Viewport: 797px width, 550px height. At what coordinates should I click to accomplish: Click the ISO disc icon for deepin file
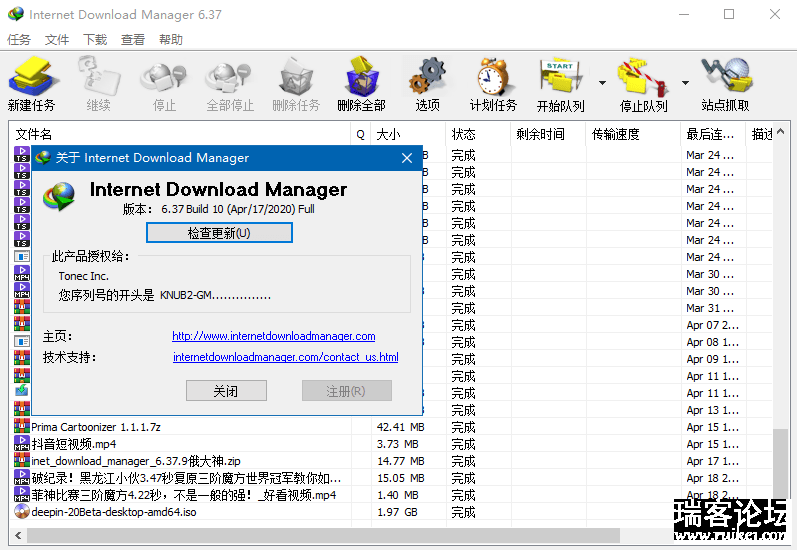(x=22, y=511)
